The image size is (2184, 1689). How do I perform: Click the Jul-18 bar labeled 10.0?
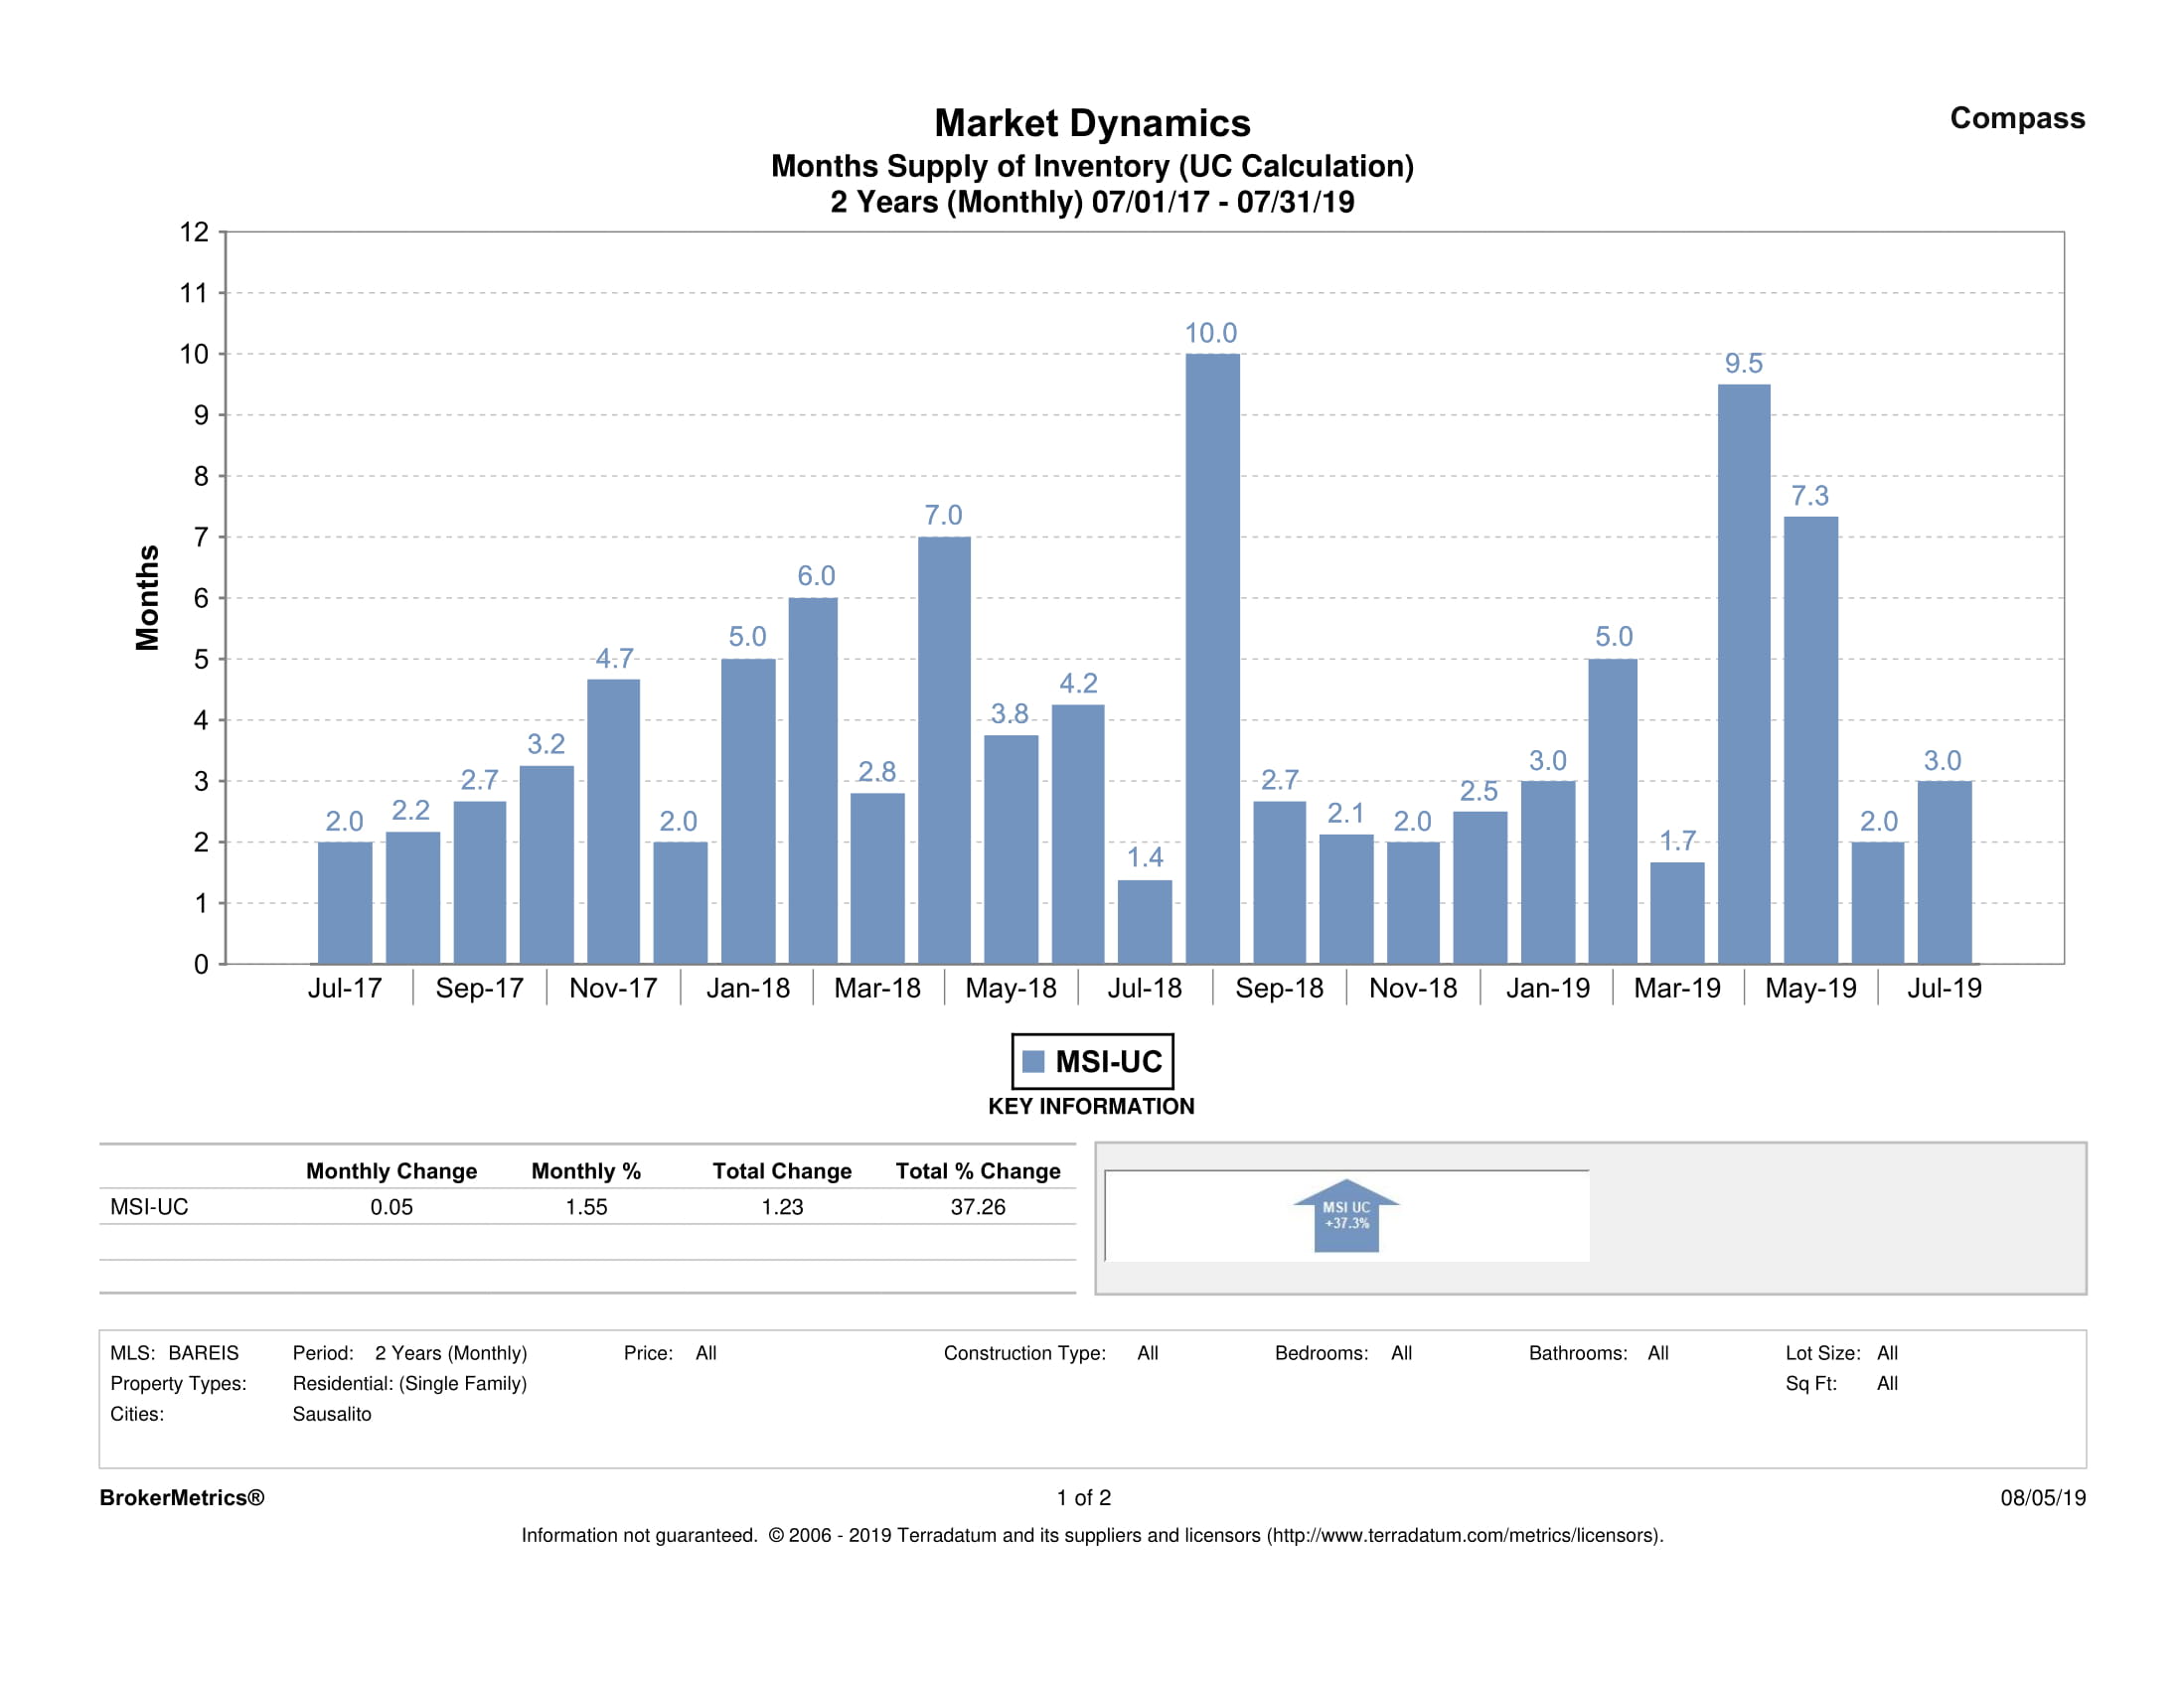coord(1212,658)
